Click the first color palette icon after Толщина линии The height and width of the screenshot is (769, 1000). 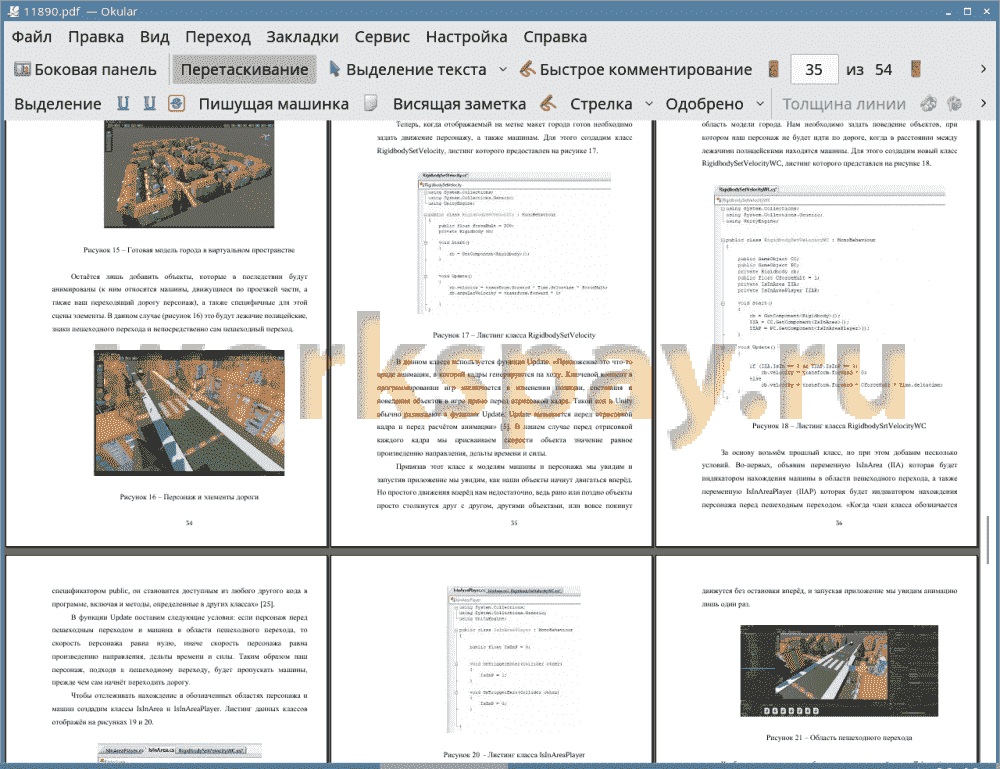coord(929,103)
